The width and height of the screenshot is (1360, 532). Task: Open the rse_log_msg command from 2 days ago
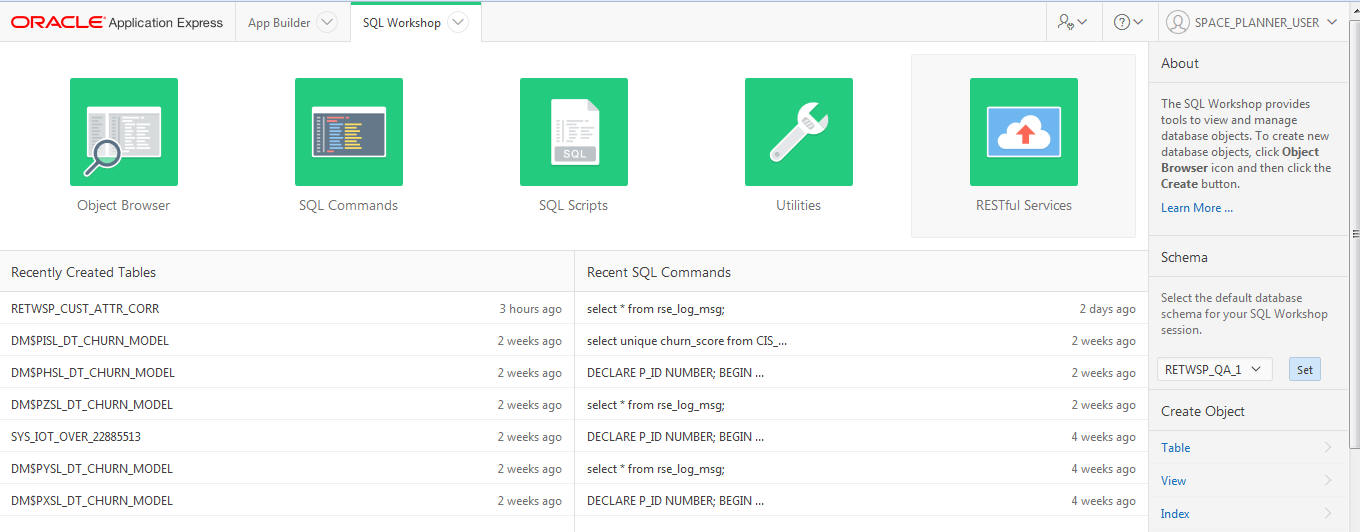tap(656, 309)
